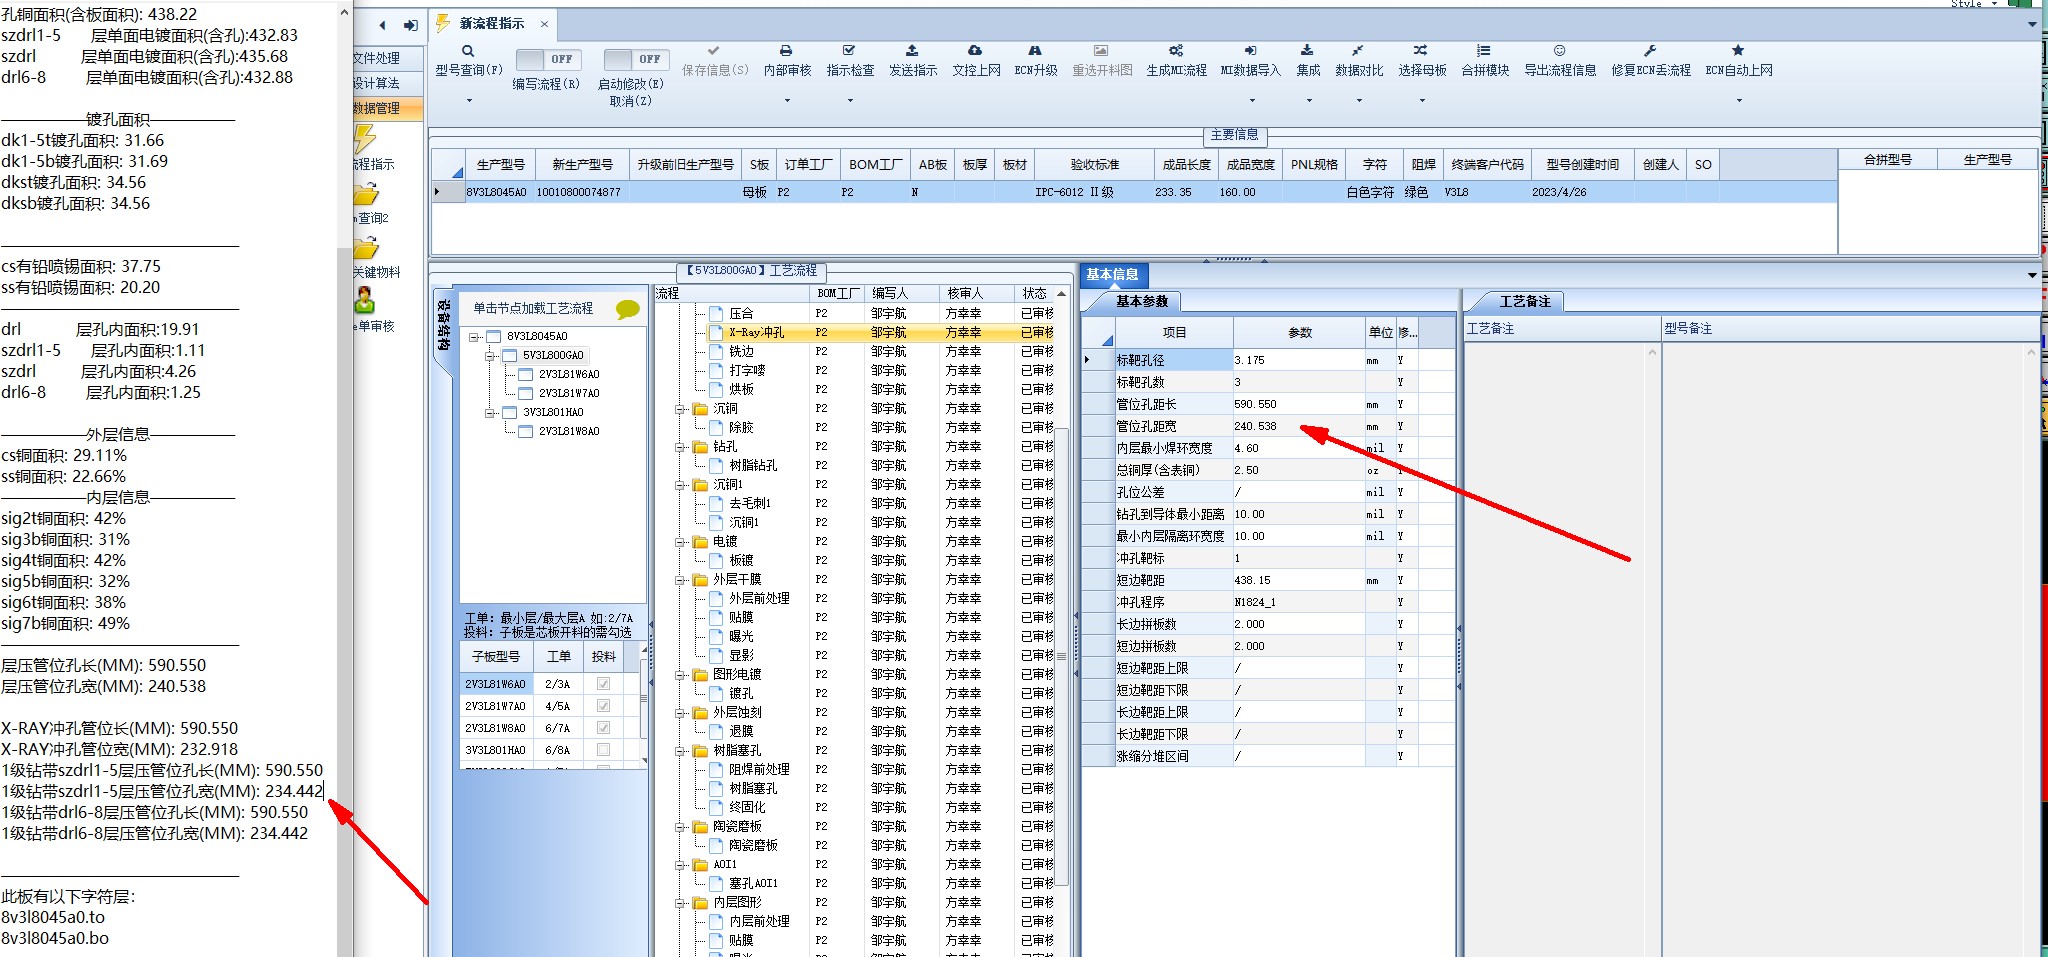Open the ECN自动上网 dropdown arrow
The width and height of the screenshot is (2048, 957).
[x=1739, y=100]
